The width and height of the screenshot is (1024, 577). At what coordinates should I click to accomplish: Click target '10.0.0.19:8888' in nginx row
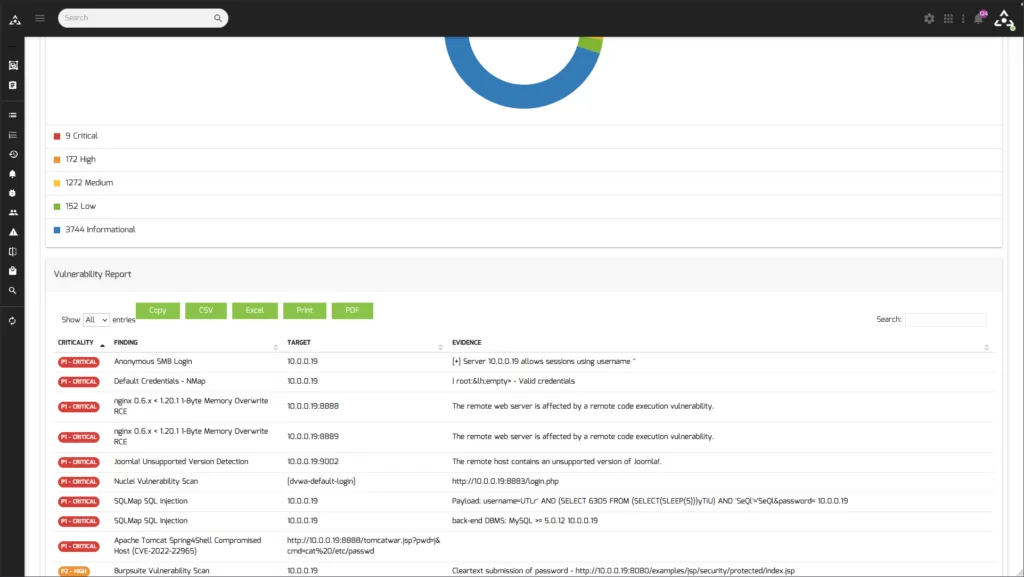point(313,406)
